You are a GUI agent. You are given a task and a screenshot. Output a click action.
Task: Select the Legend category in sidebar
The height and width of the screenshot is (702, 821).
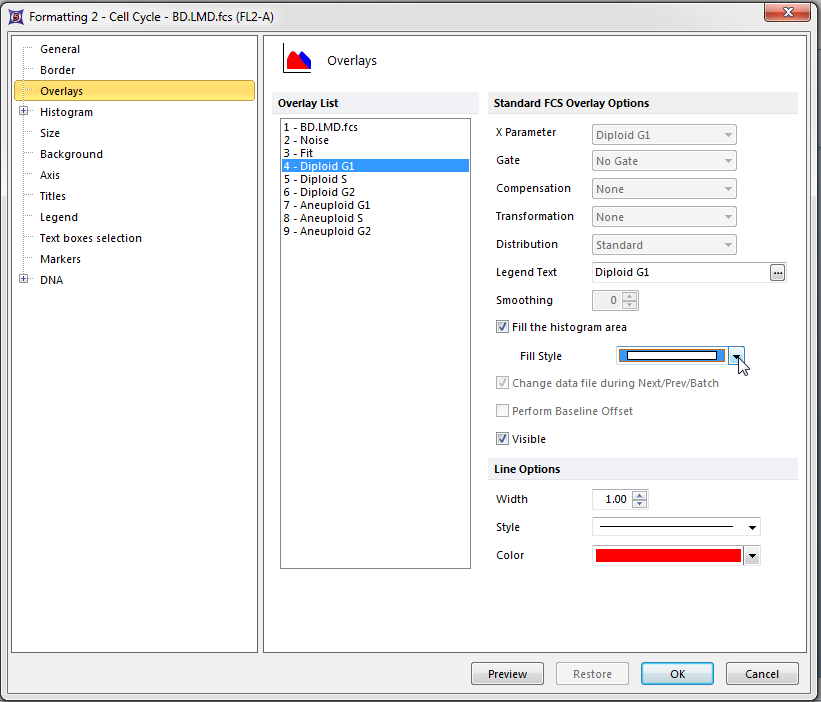tap(58, 217)
